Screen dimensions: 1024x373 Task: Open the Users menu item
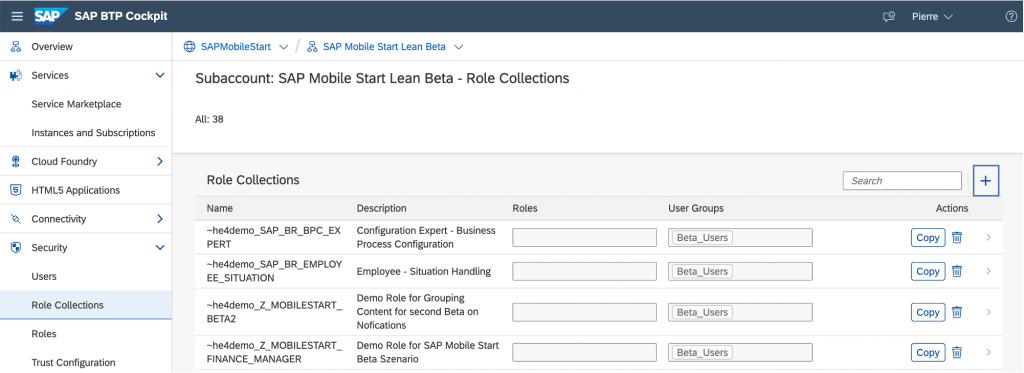coord(44,276)
